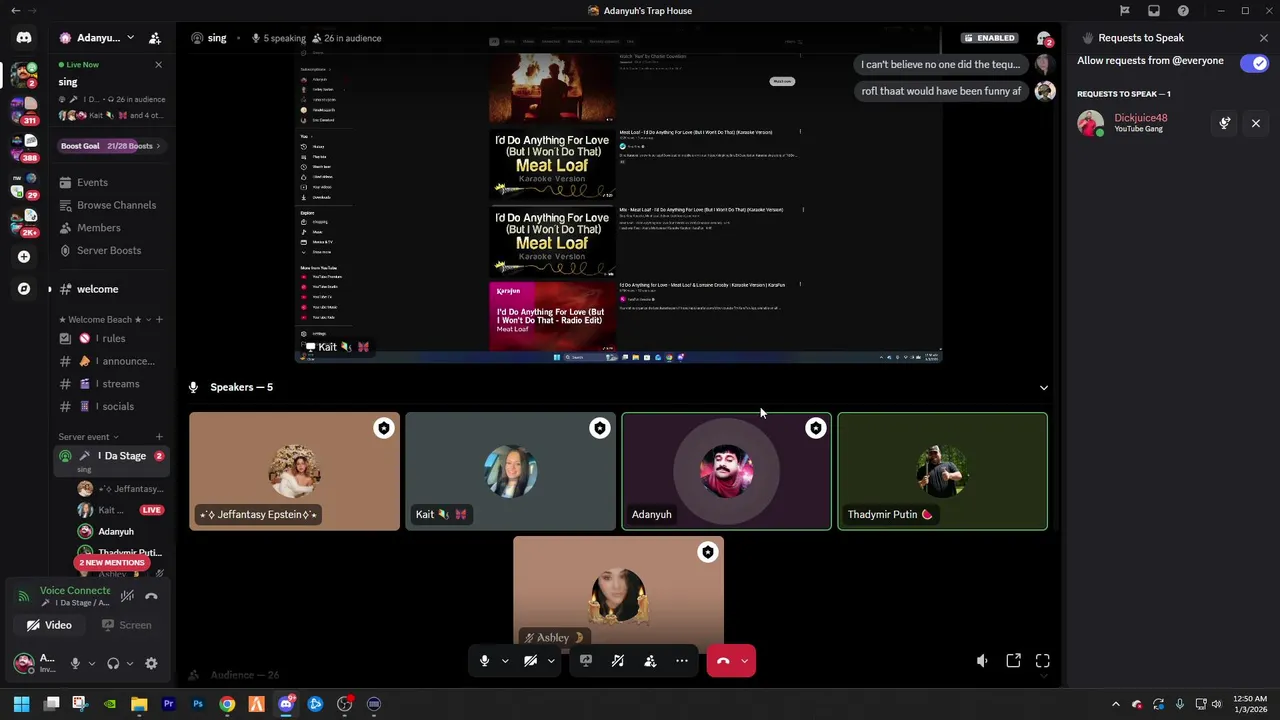The image size is (1280, 720).
Task: Toggle Allow requests from @everyone
Action: (x=1254, y=63)
